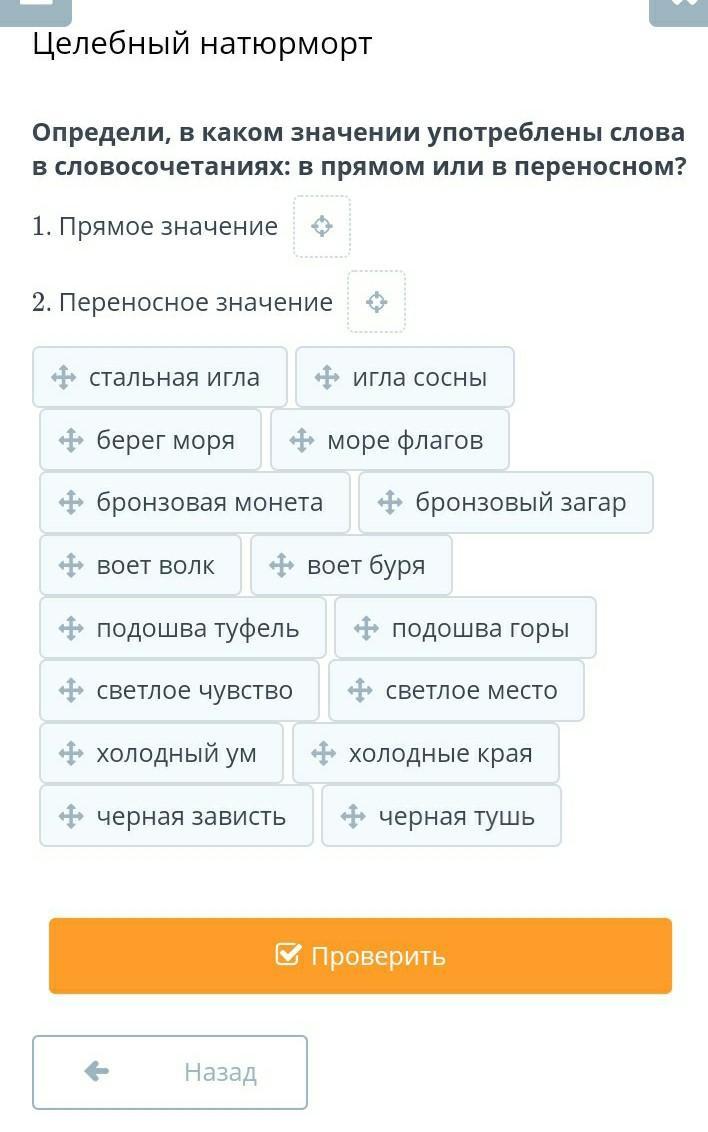Click the move icon of 'игла сосны'

click(327, 377)
